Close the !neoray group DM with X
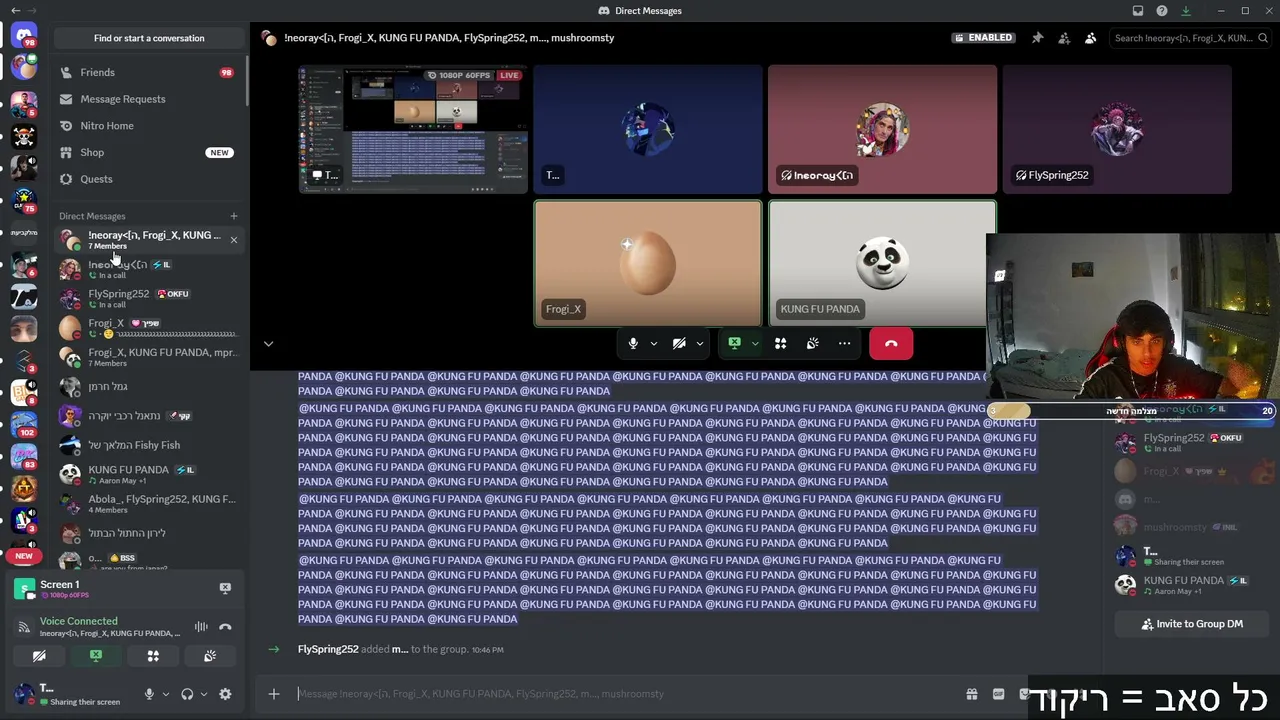 click(x=234, y=240)
